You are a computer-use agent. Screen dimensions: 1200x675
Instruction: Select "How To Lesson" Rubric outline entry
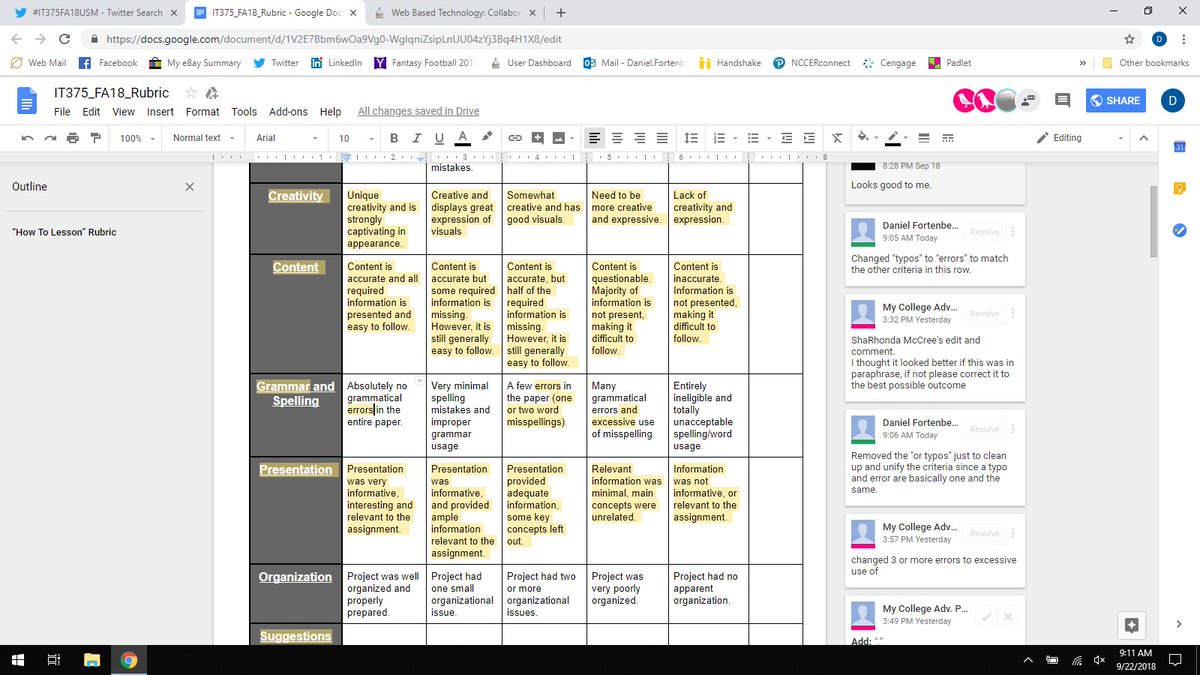coord(64,232)
